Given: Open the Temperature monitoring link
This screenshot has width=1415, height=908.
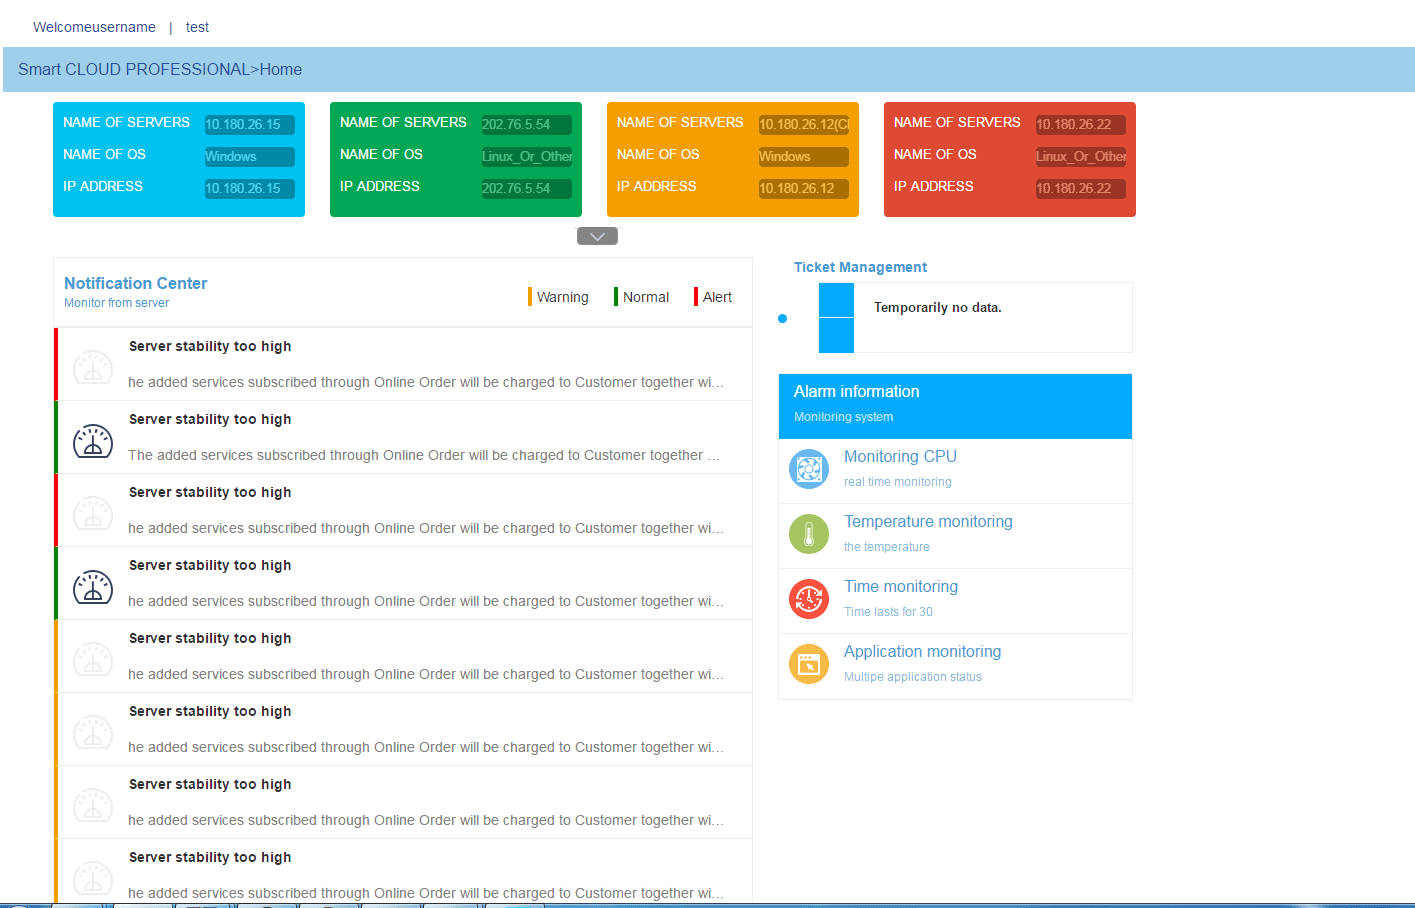Looking at the screenshot, I should point(928,521).
